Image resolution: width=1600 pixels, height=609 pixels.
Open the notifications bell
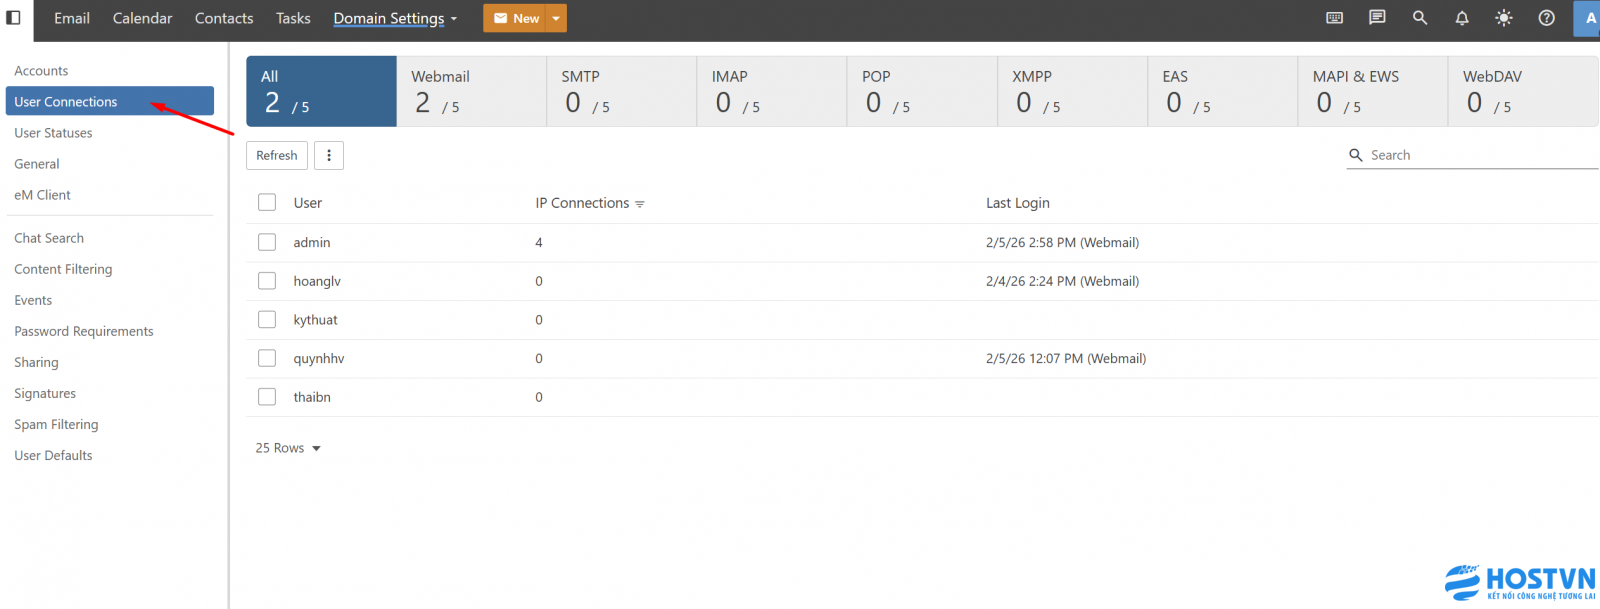[x=1461, y=18]
